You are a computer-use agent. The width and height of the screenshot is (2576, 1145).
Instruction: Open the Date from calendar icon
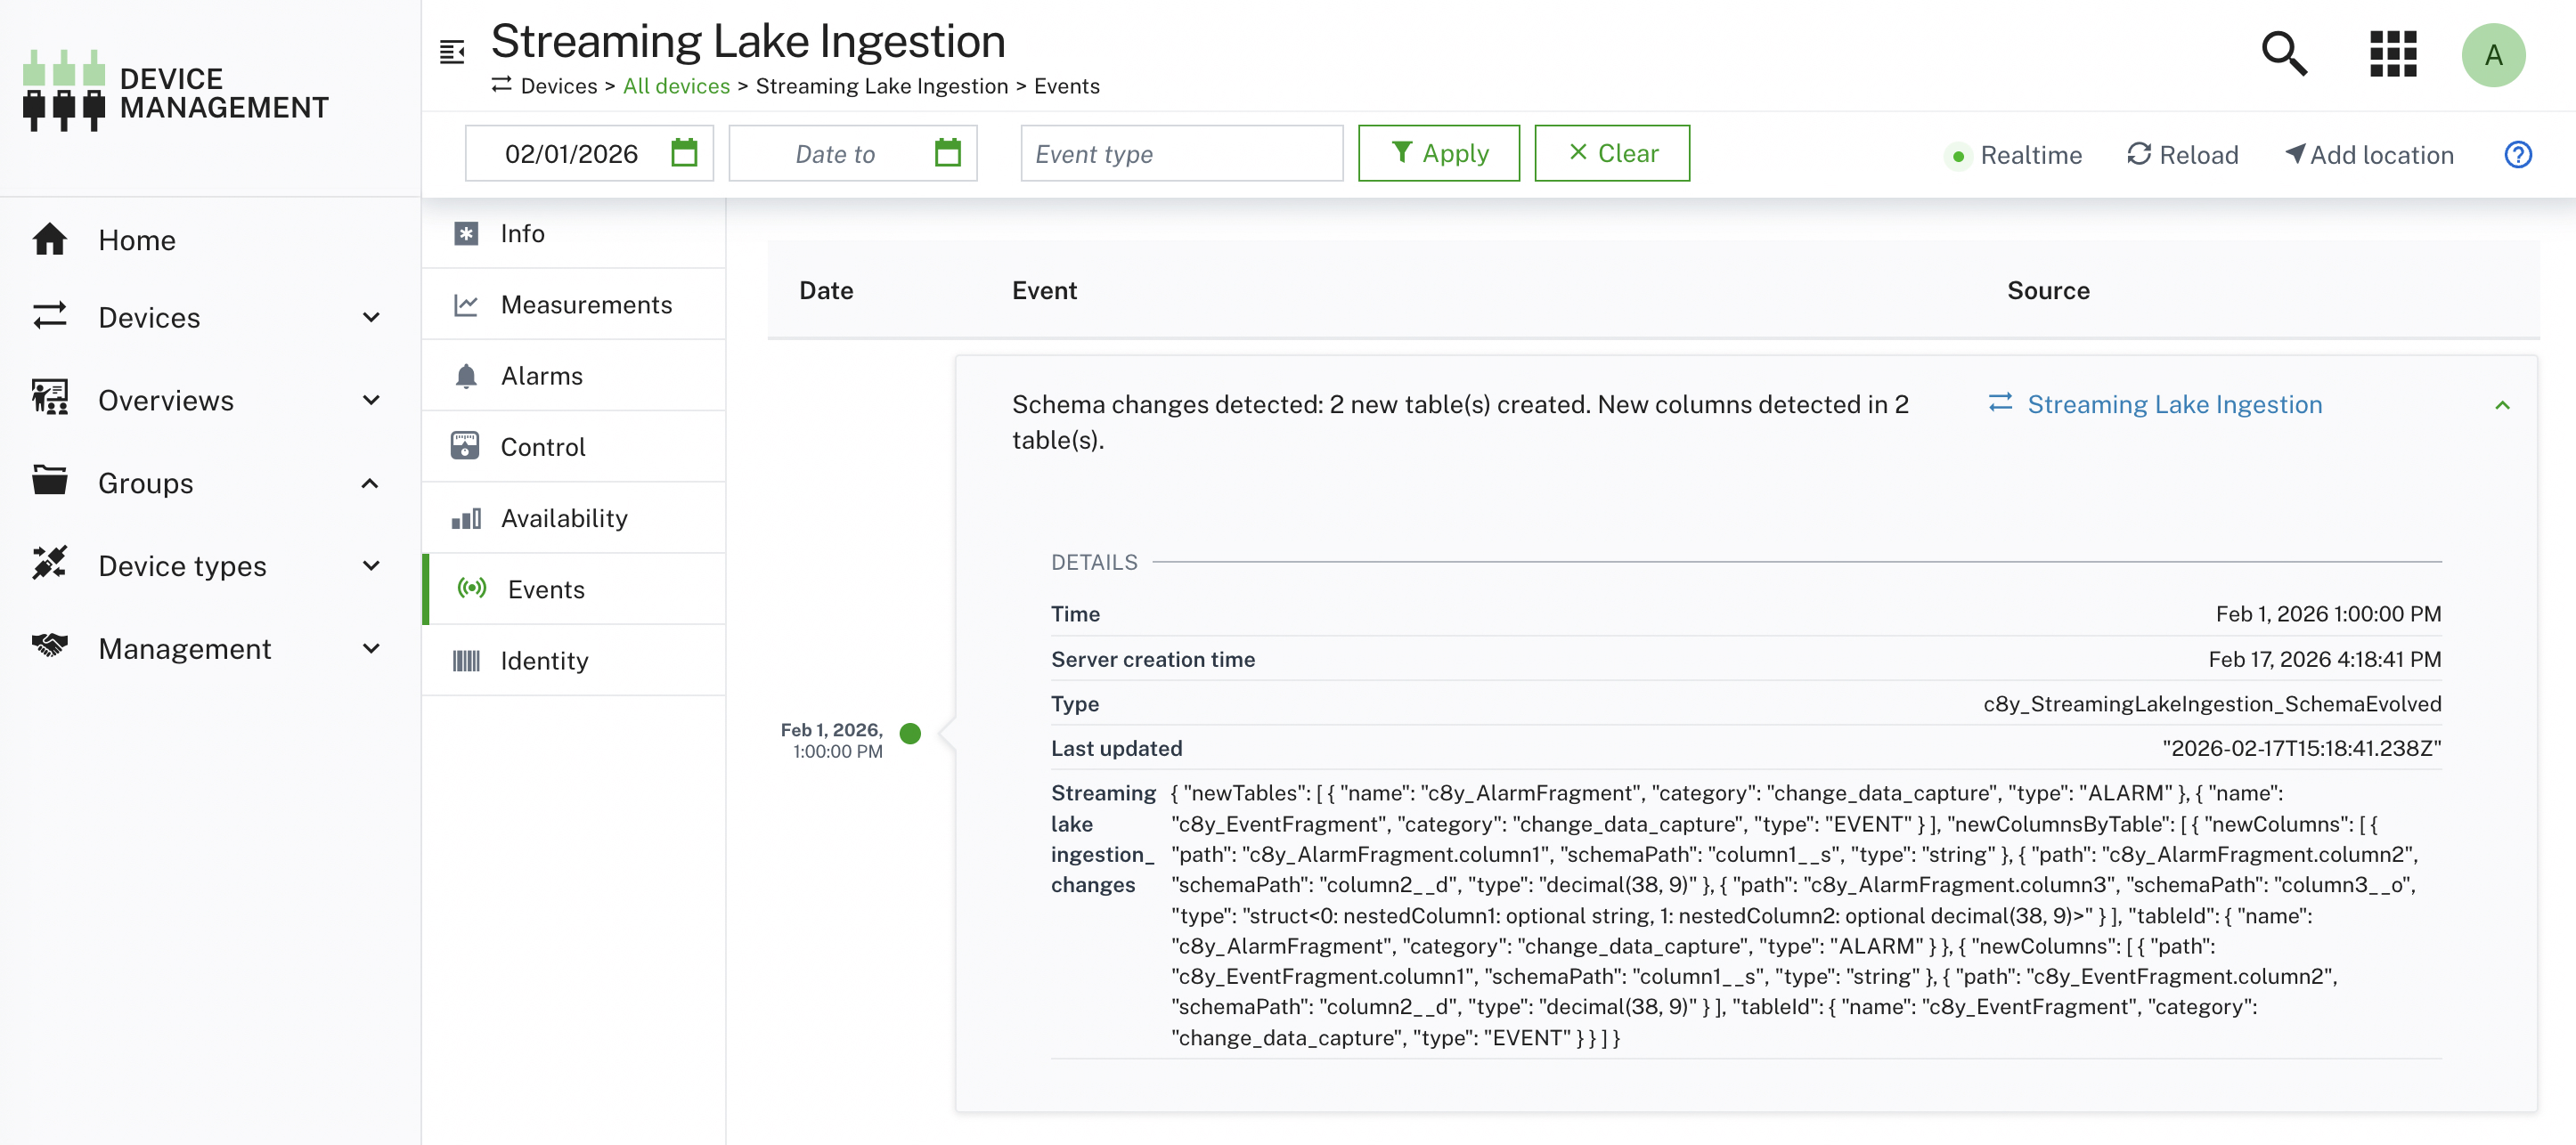pos(684,153)
